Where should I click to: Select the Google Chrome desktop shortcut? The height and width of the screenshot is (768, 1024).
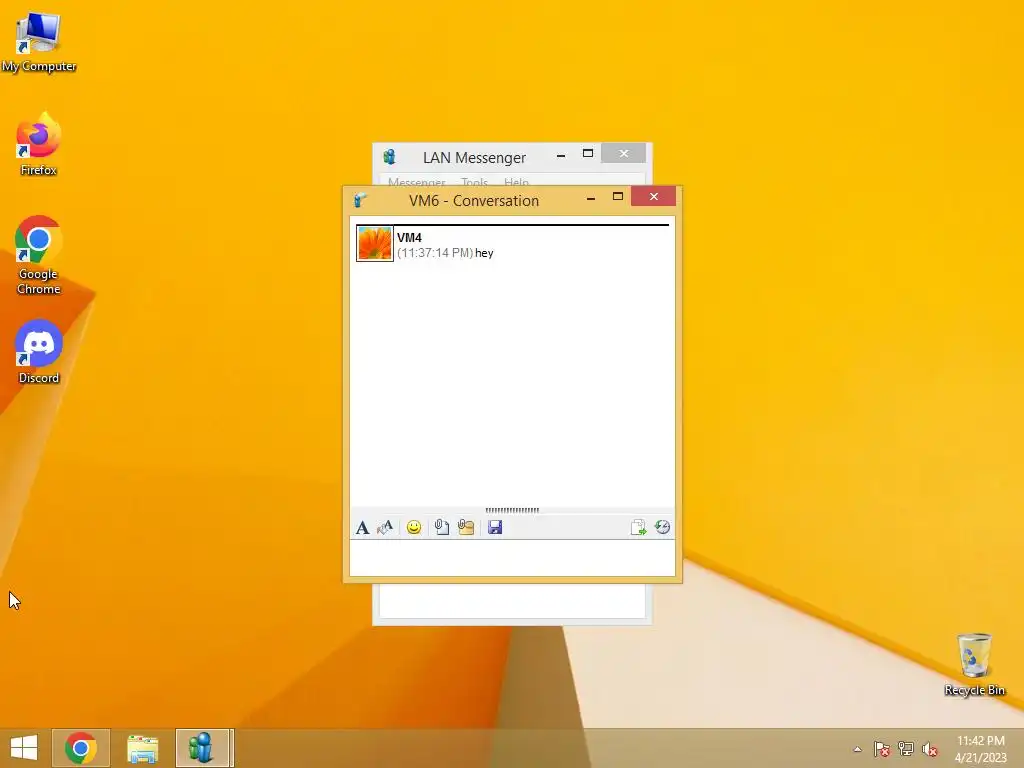[39, 255]
